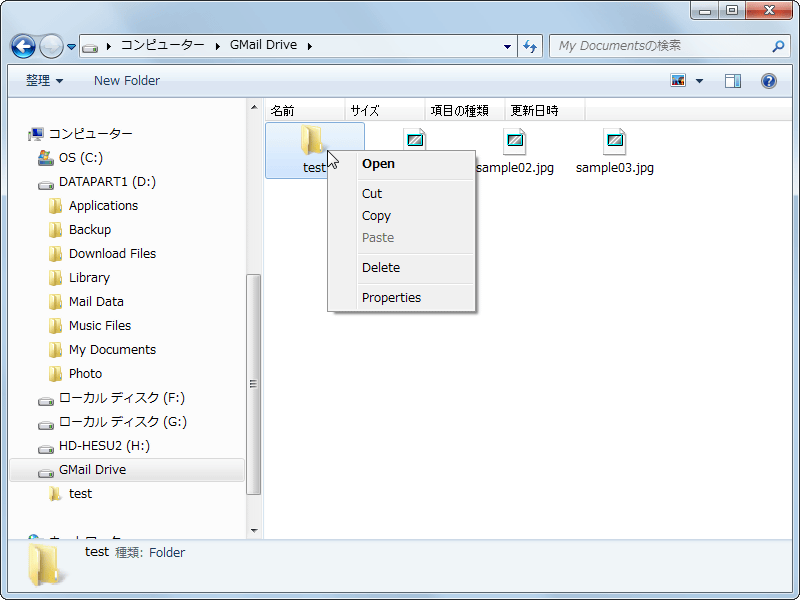The image size is (800, 600).
Task: Click navigation pane scroll up arrow
Action: [254, 107]
